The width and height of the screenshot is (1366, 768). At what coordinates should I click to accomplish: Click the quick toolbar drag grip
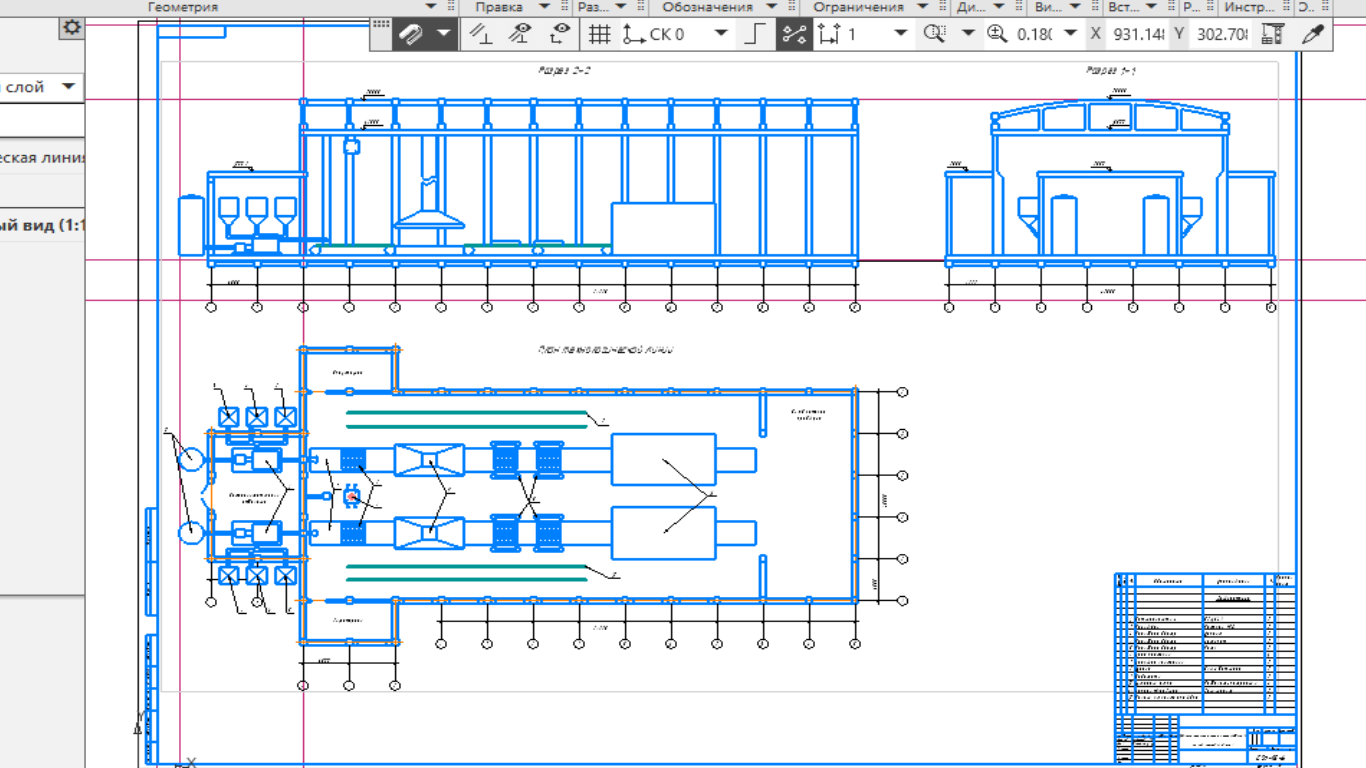381,25
